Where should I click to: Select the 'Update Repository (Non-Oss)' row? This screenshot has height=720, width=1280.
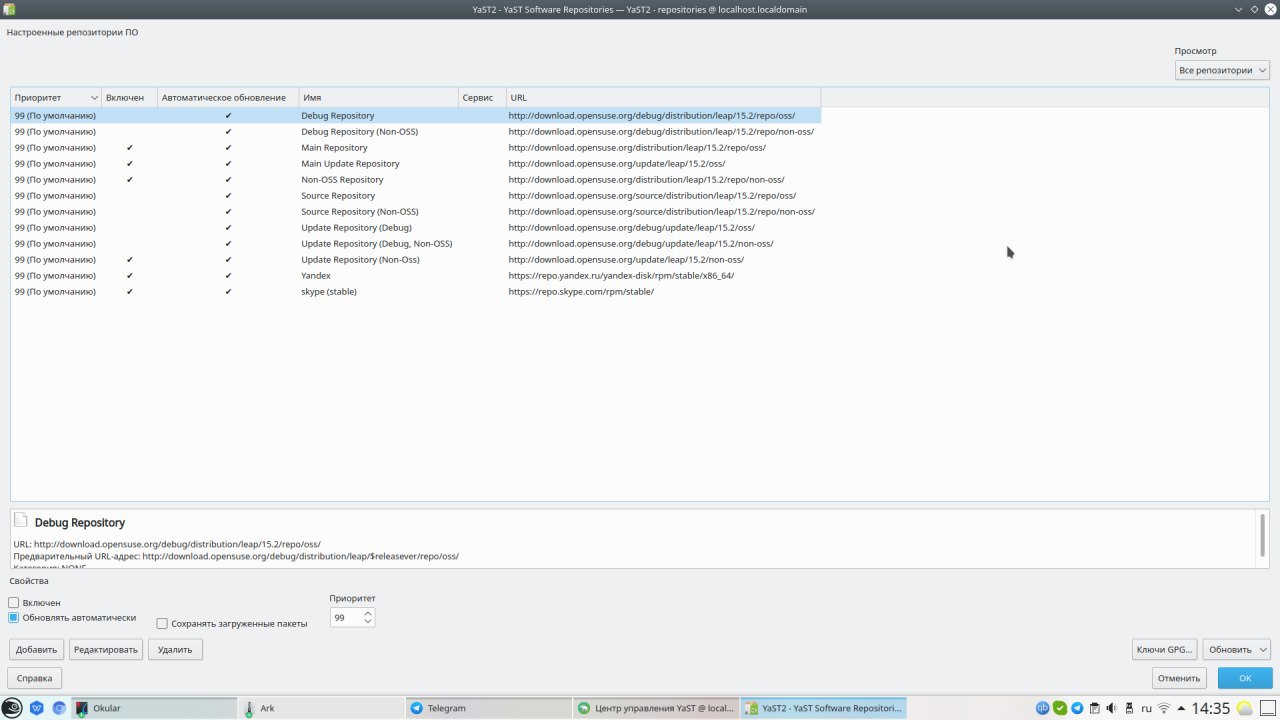point(415,260)
